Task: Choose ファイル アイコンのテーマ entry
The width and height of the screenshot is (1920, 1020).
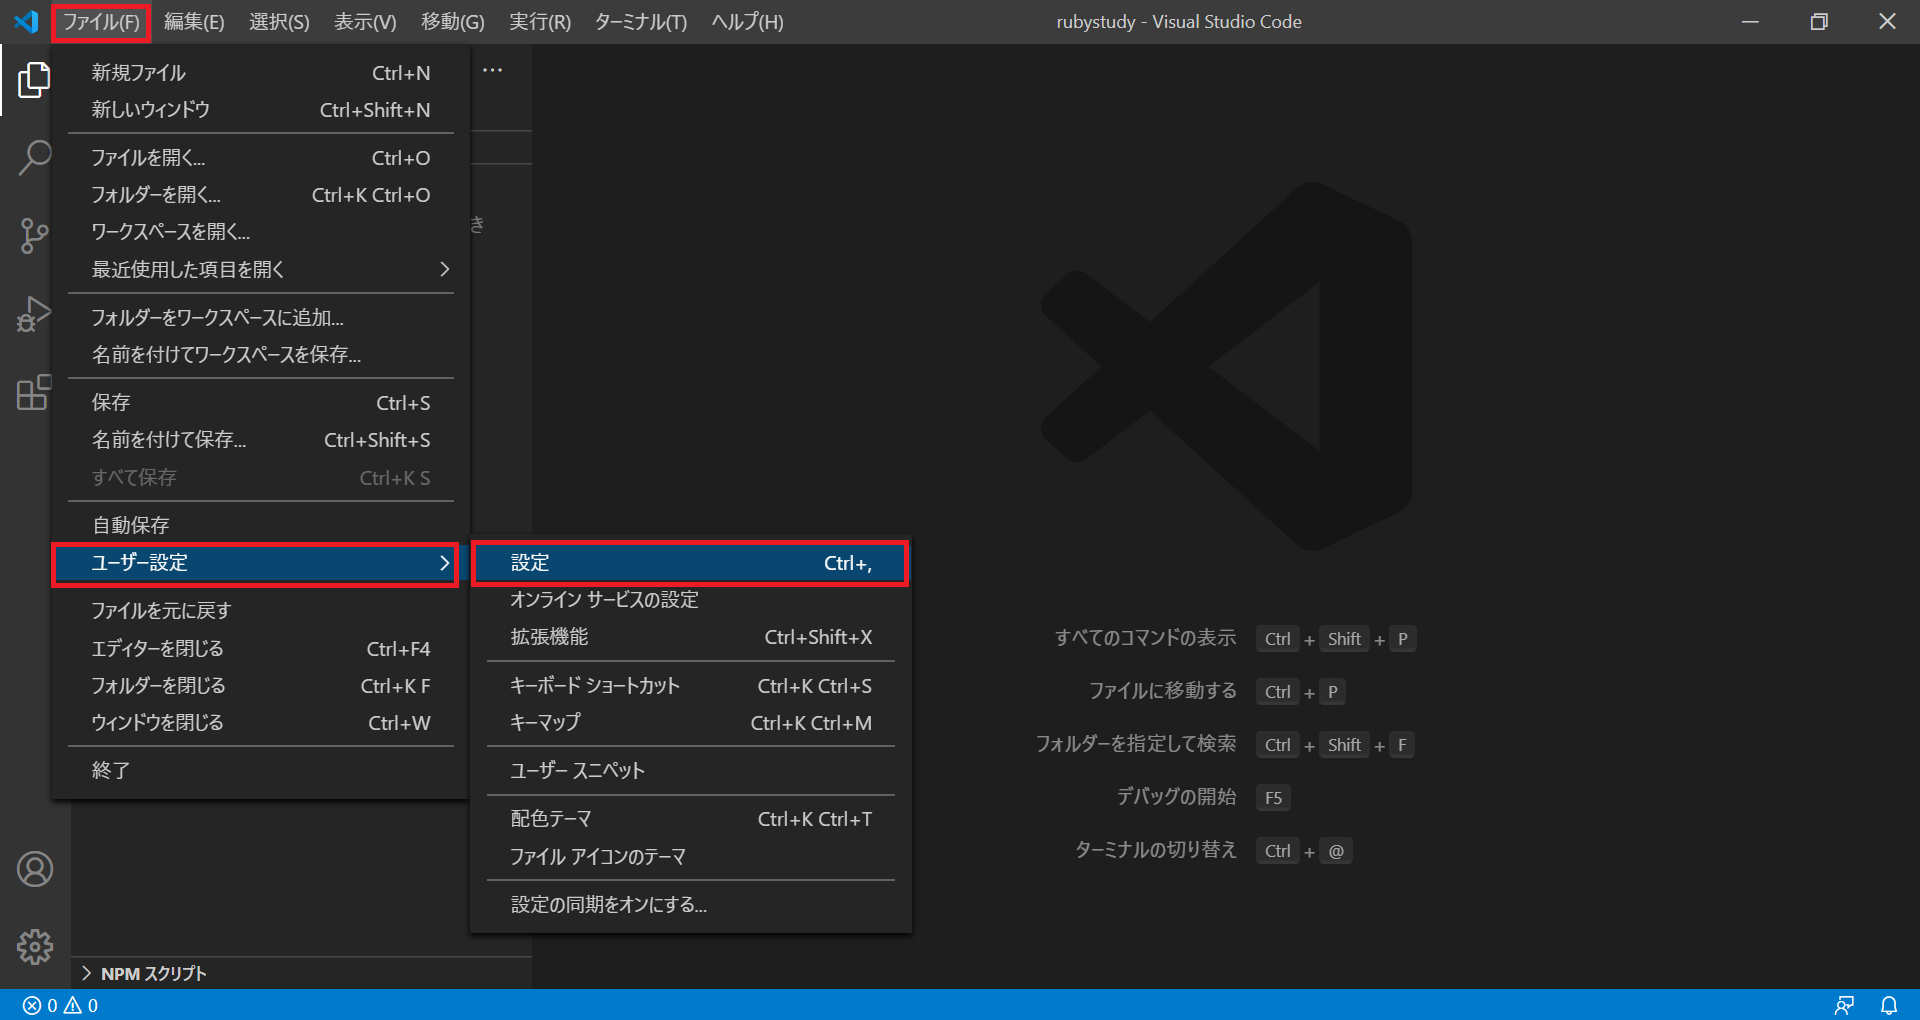Action: pyautogui.click(x=690, y=857)
